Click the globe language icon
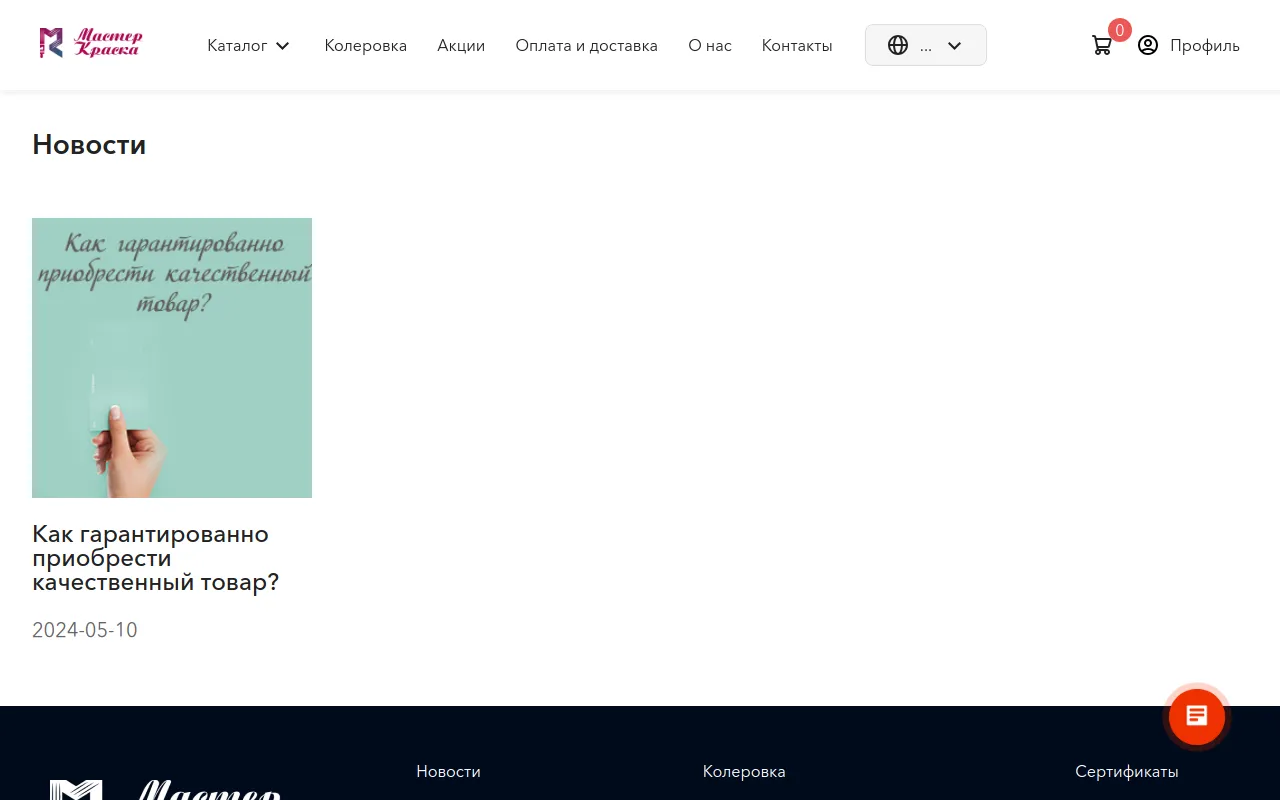 click(898, 45)
